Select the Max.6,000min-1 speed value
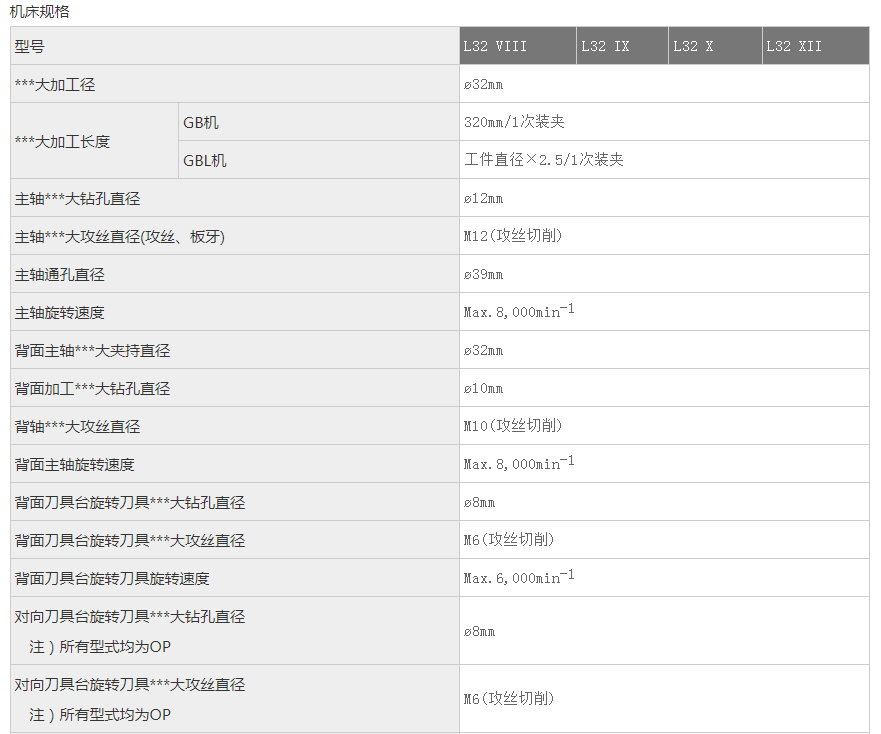Viewport: 881px width, 734px height. pos(518,578)
